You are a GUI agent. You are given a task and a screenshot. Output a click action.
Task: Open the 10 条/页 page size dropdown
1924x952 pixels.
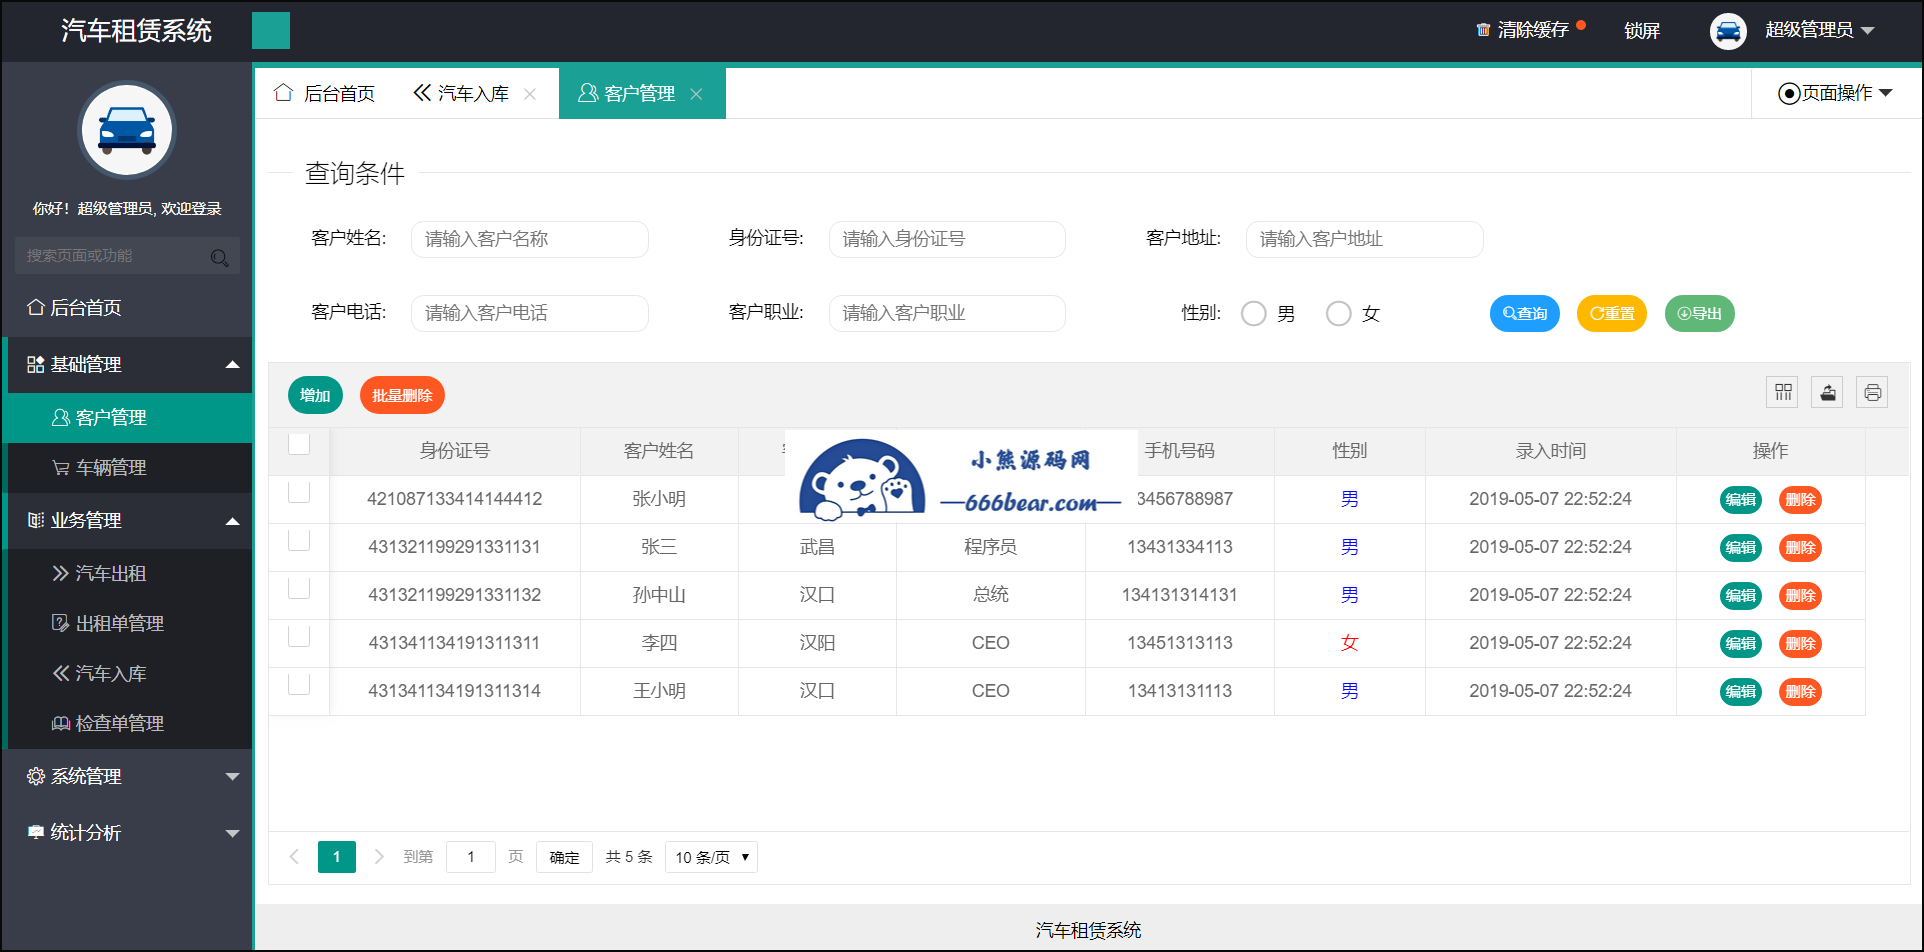point(711,857)
